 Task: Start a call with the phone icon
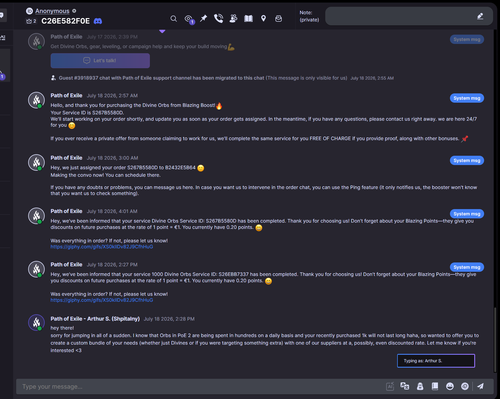(218, 18)
